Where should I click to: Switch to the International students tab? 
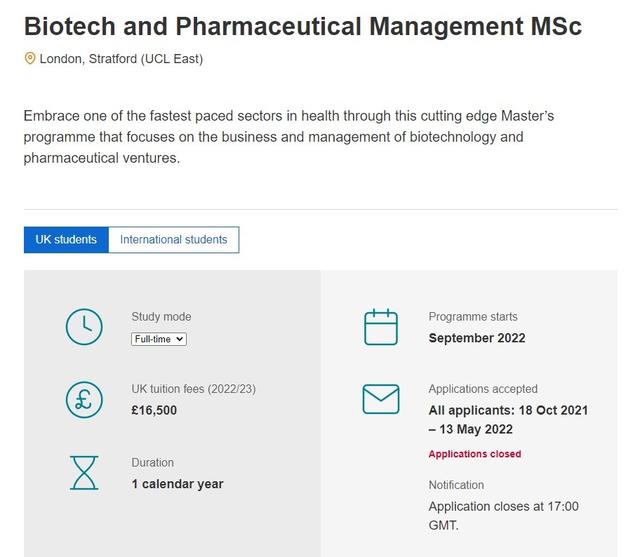(173, 240)
